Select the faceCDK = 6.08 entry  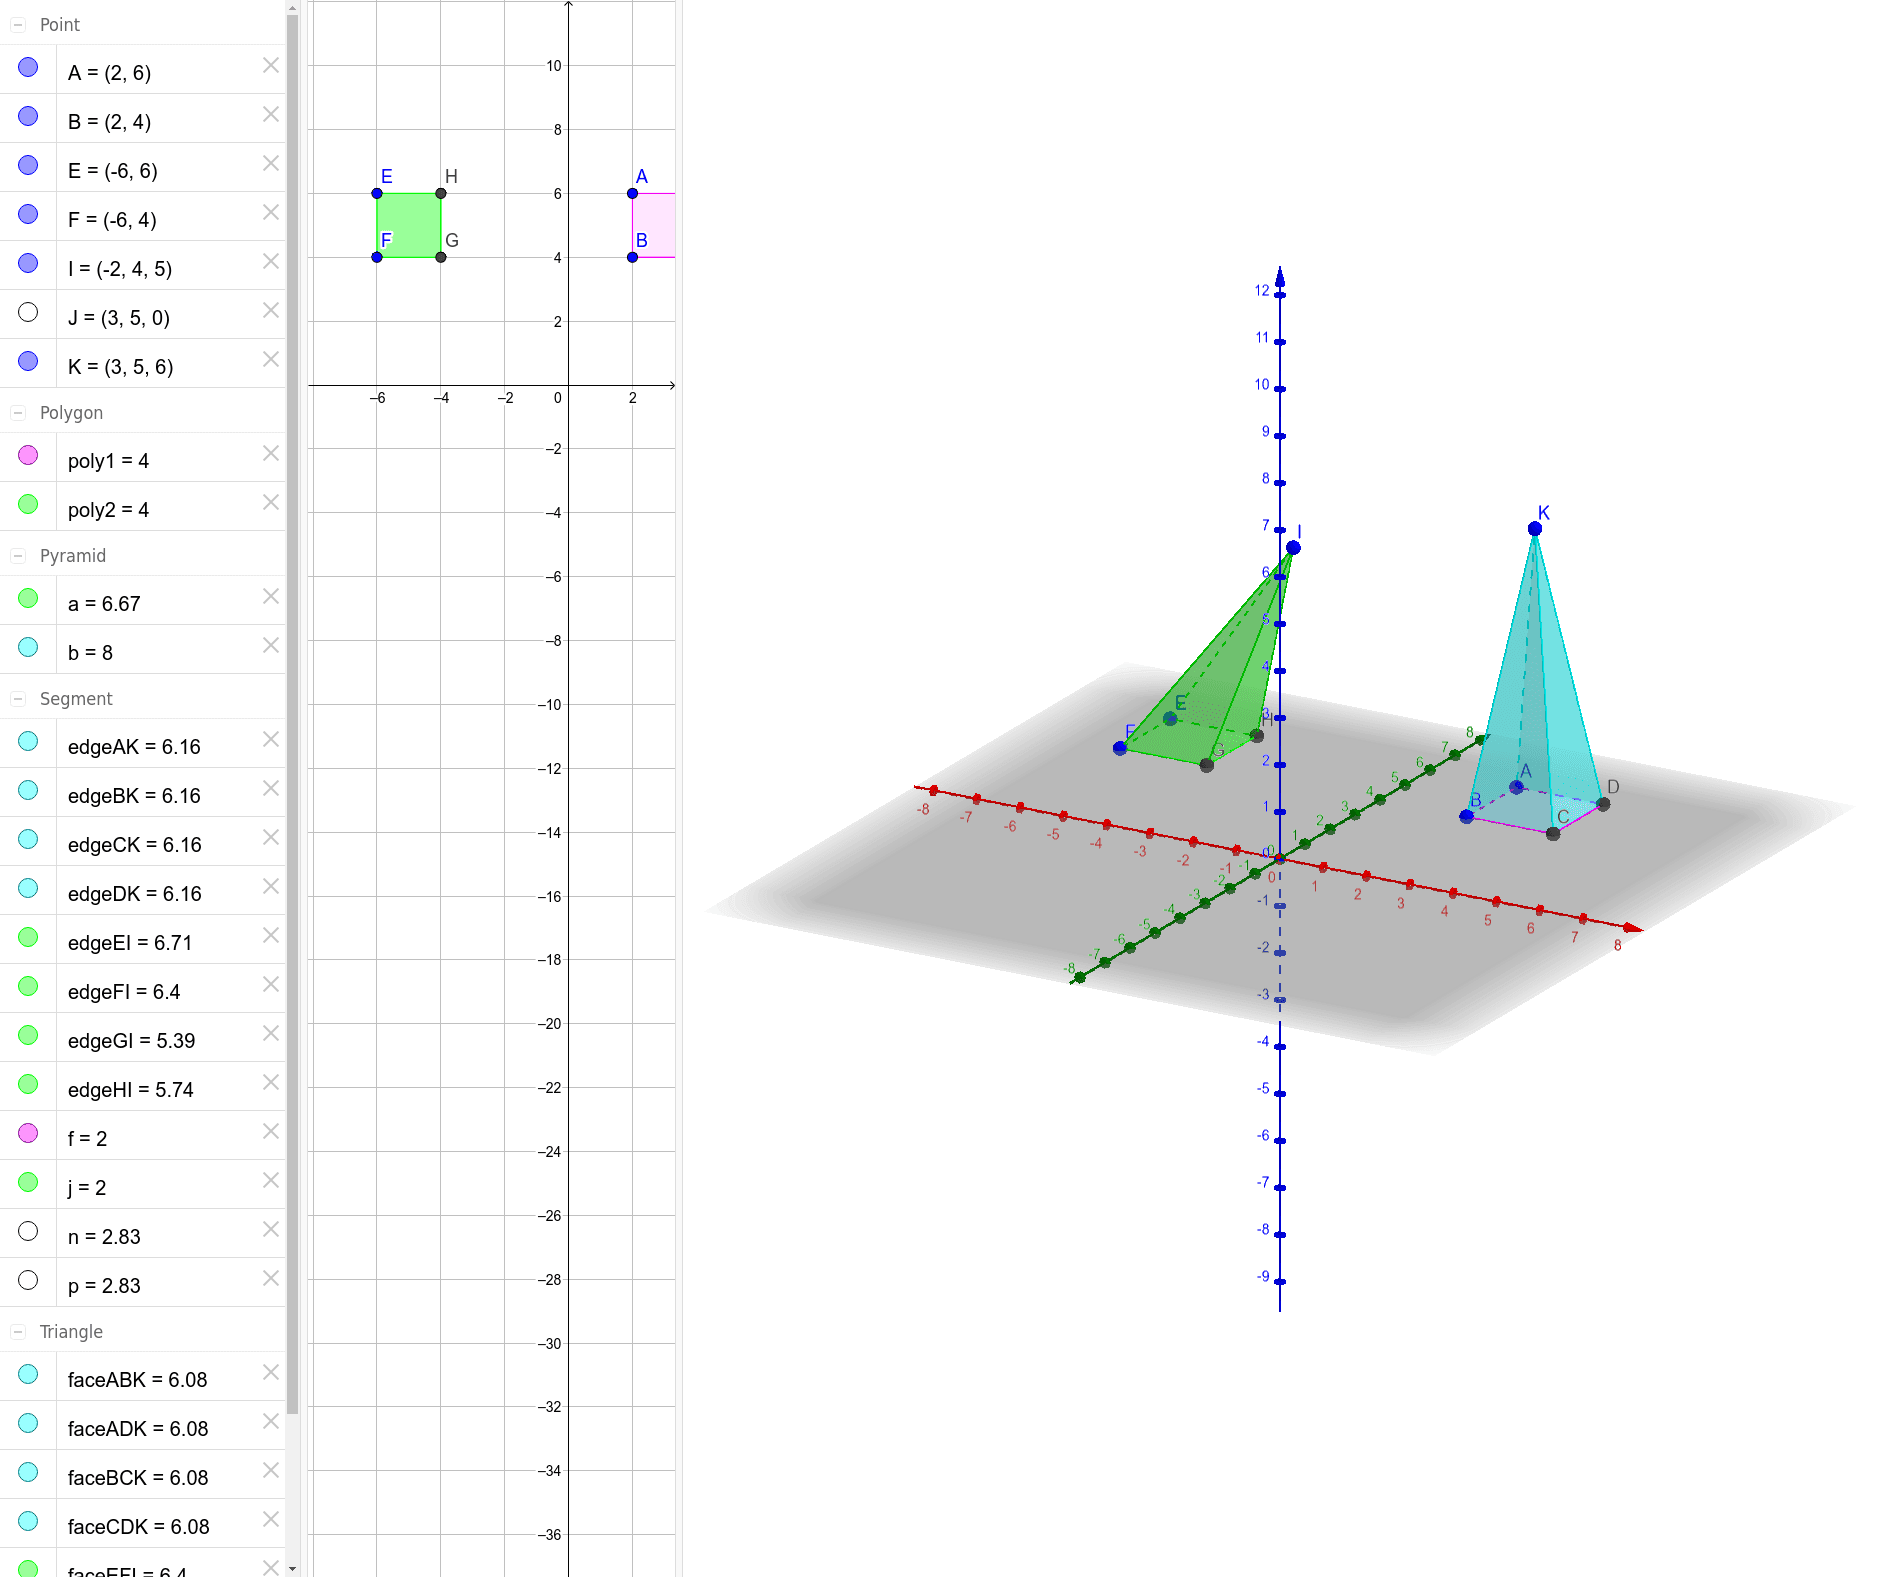143,1523
